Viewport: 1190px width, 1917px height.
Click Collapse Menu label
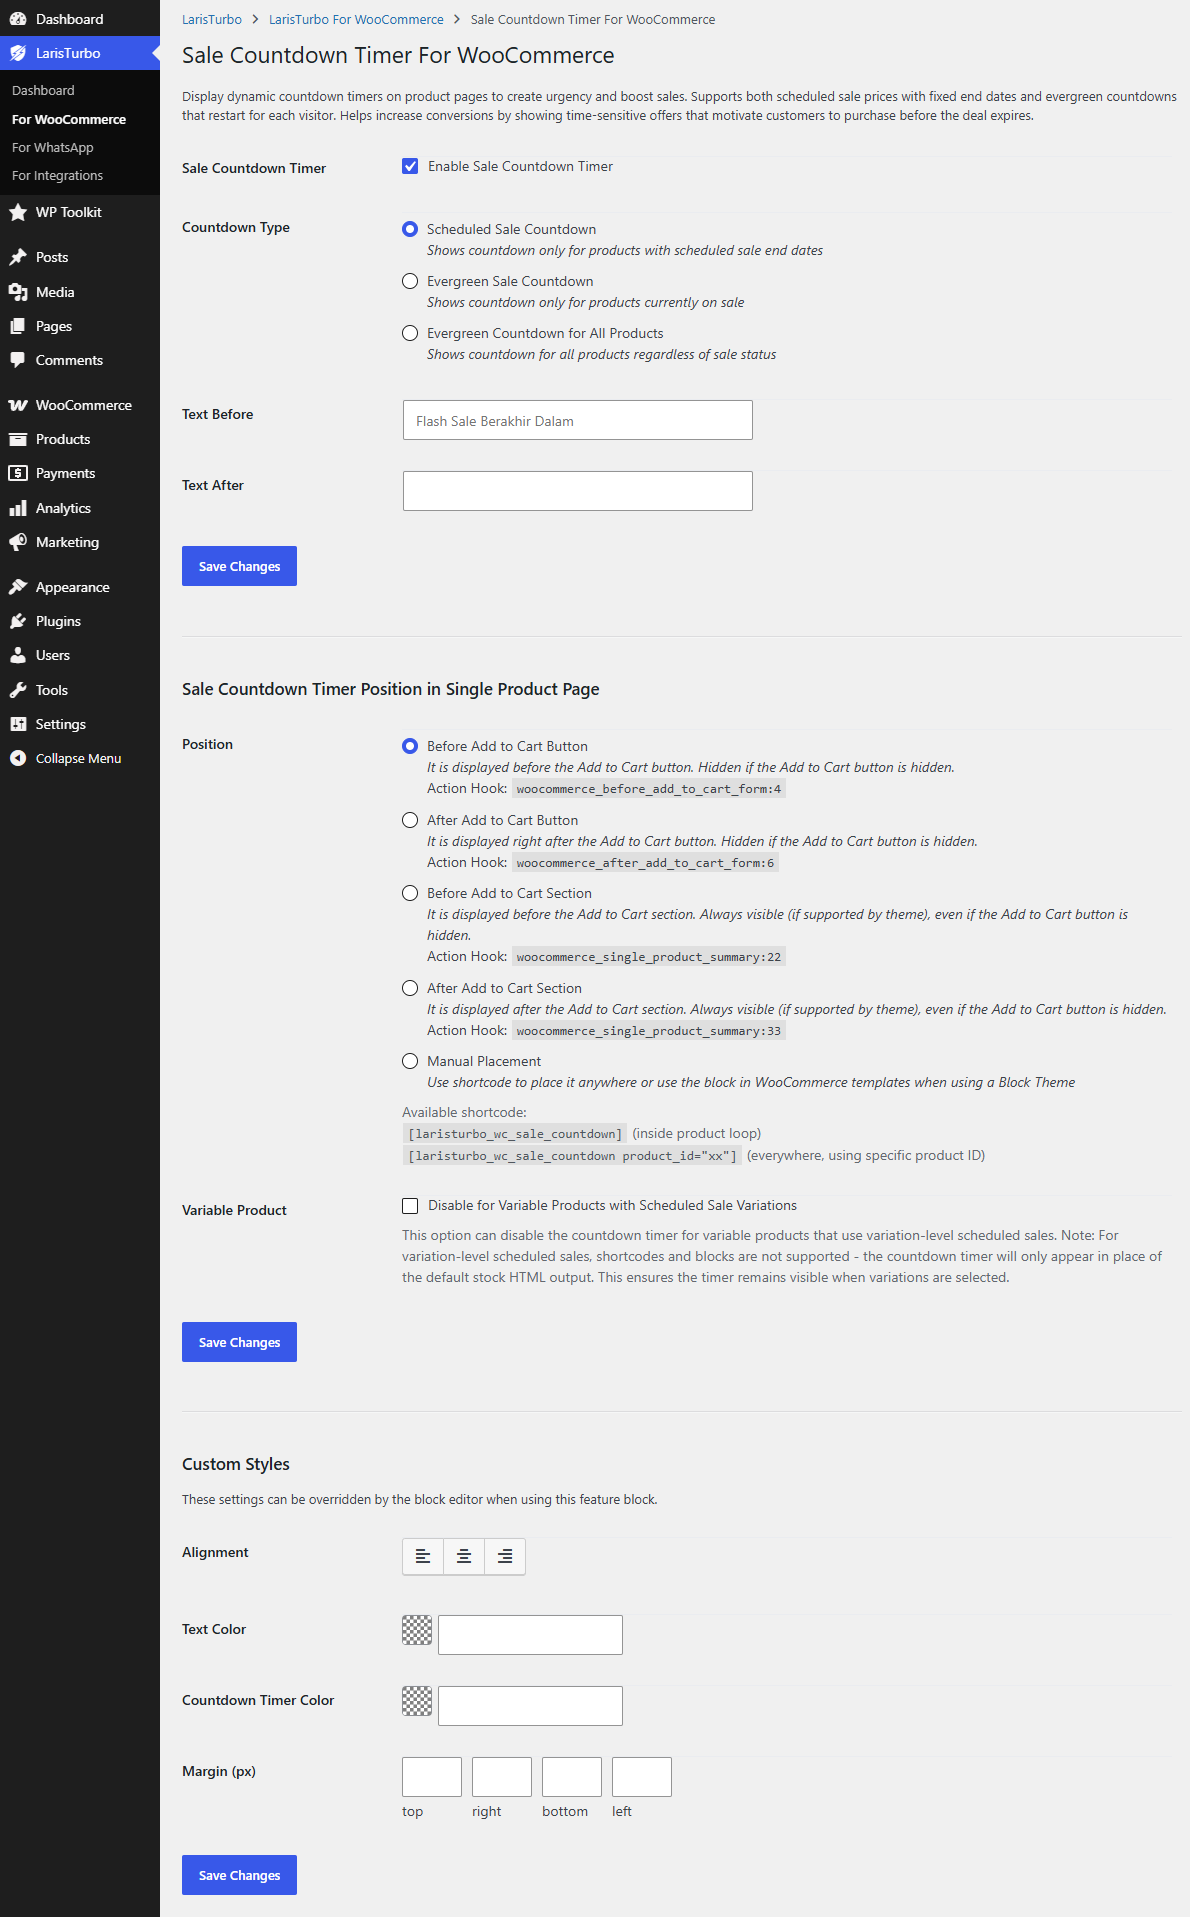pos(78,758)
